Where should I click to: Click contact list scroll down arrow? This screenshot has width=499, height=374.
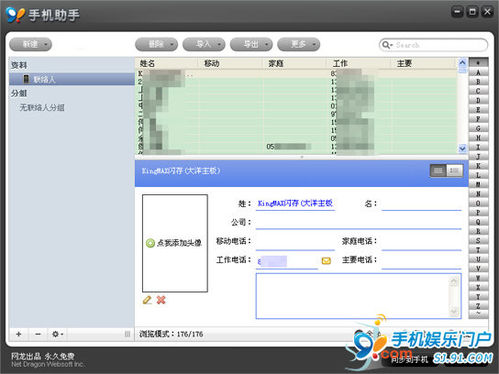[x=462, y=149]
